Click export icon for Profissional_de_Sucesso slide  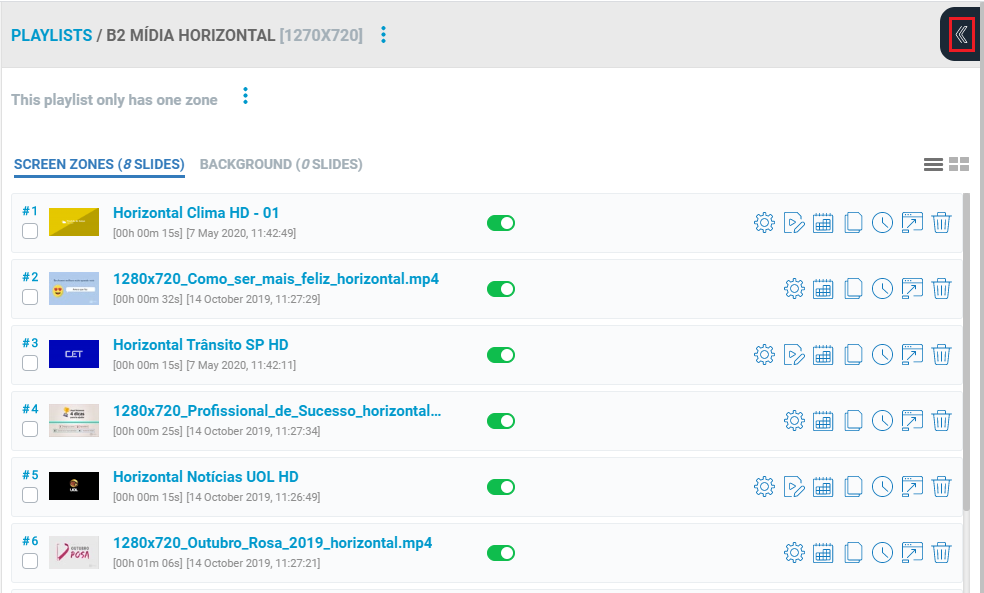pos(912,420)
